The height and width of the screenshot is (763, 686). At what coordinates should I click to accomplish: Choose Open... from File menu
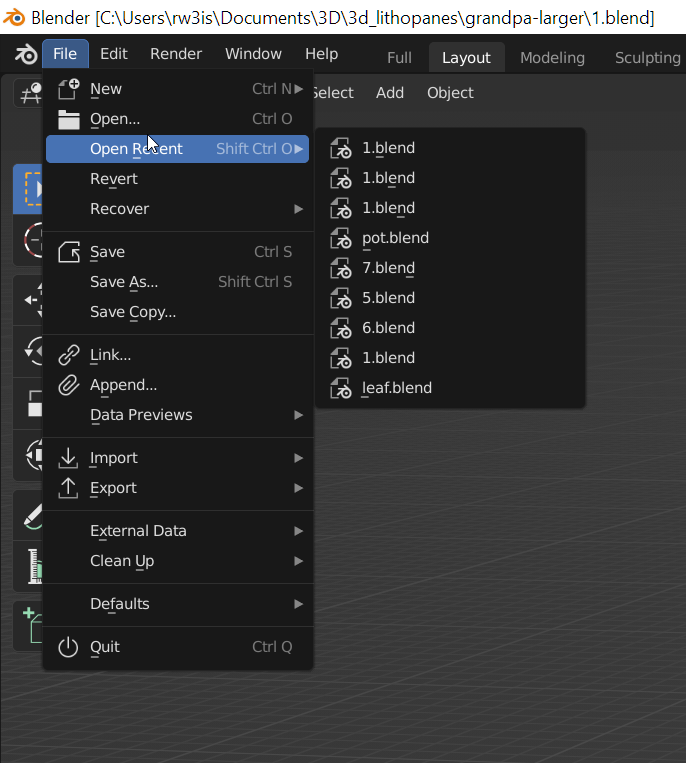(x=178, y=119)
